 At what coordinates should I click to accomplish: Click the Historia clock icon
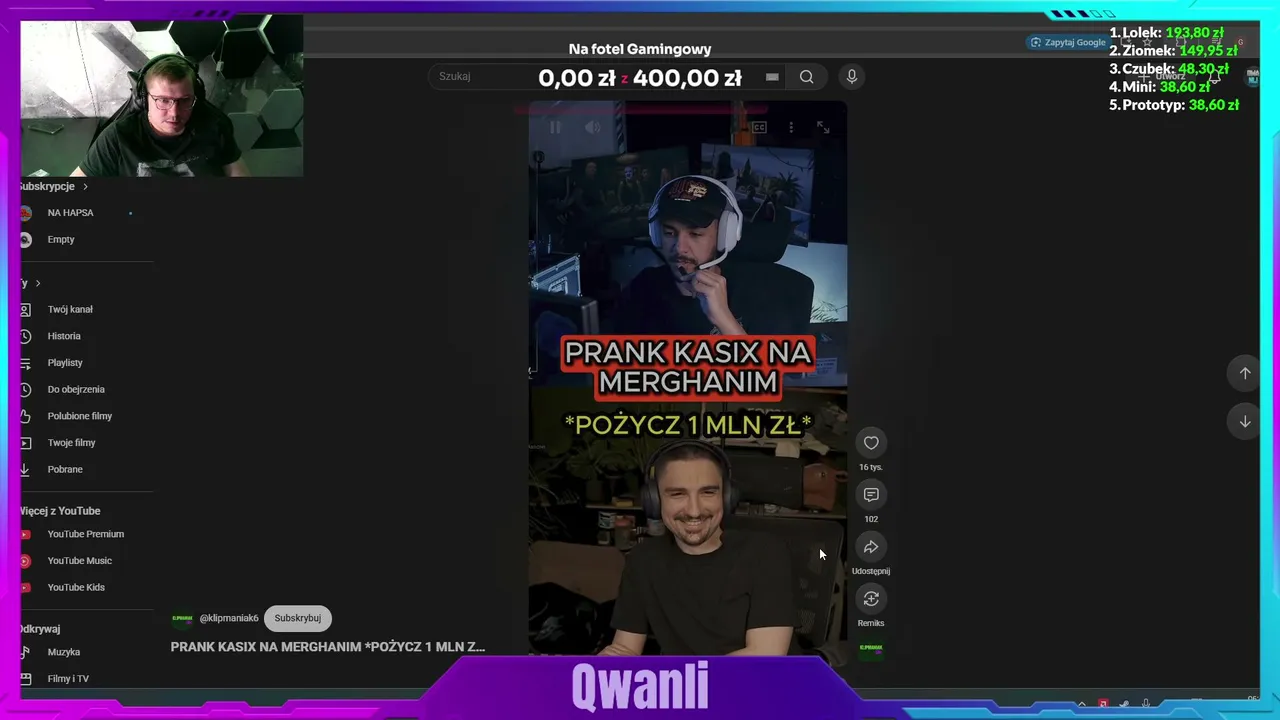pos(25,336)
